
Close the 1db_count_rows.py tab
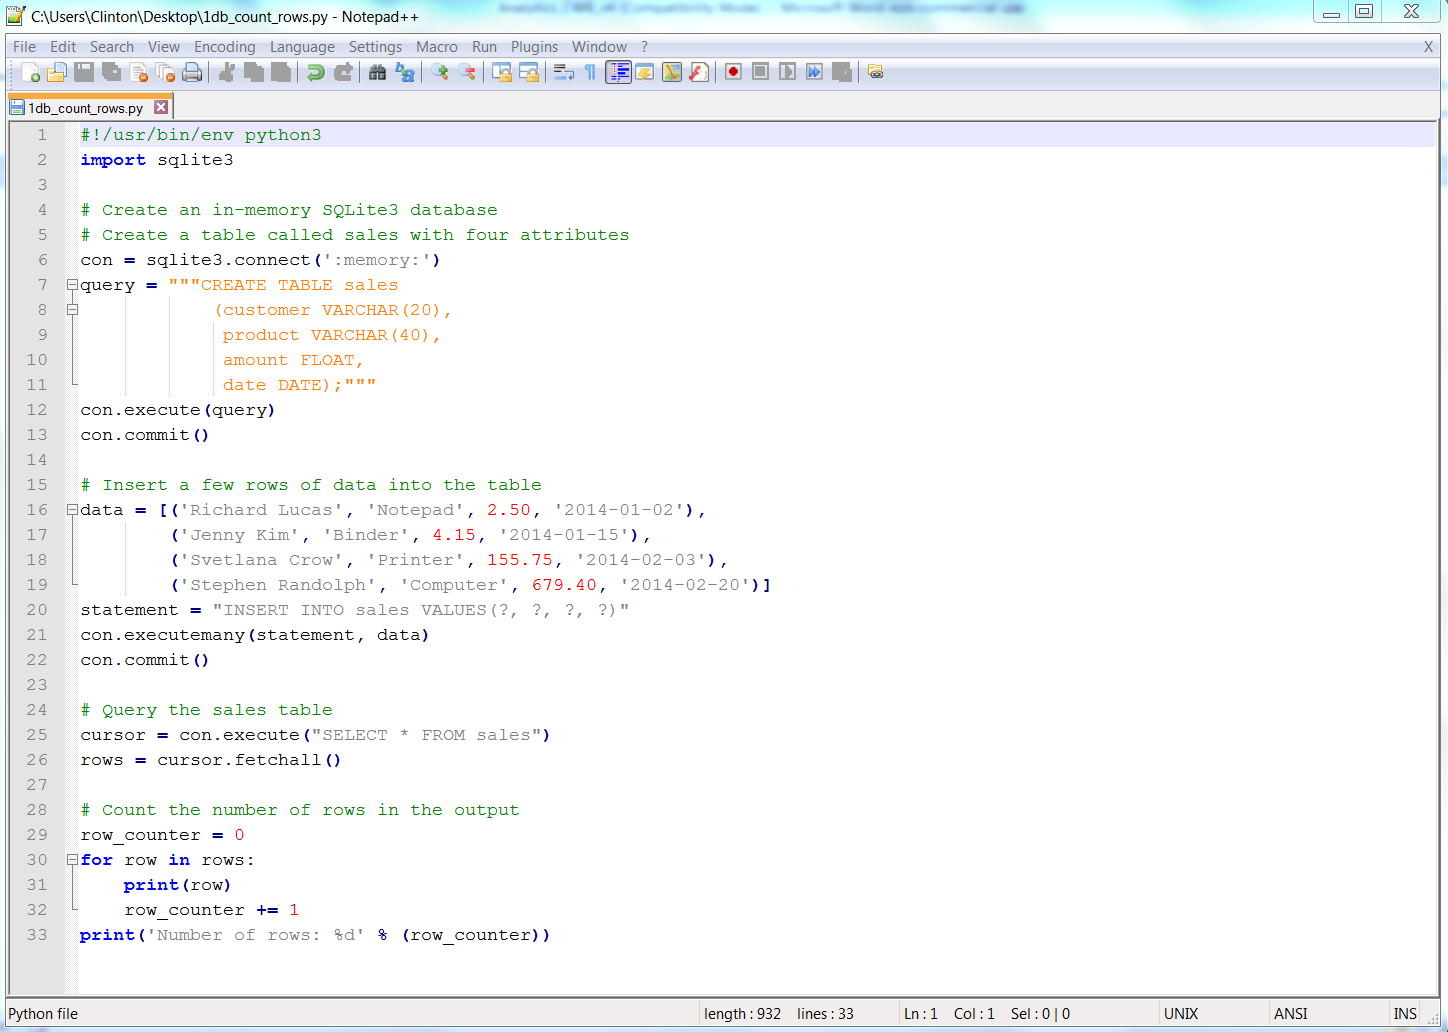161,106
